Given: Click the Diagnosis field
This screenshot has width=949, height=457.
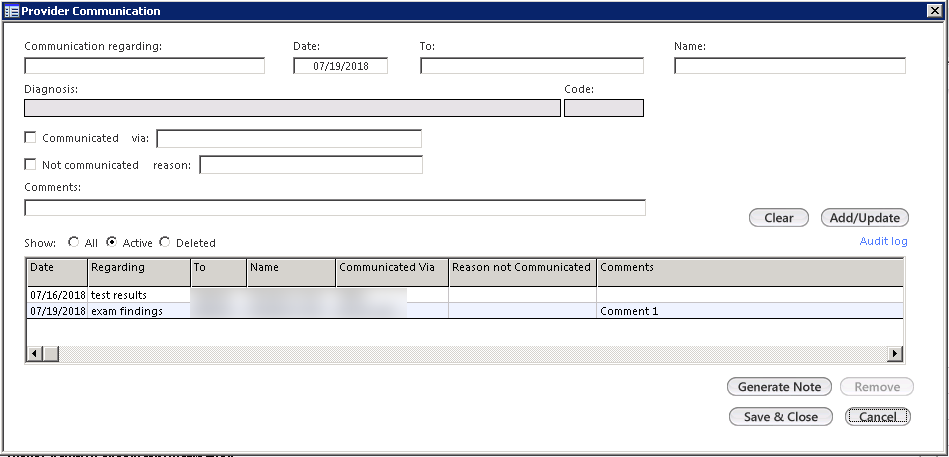Looking at the screenshot, I should coord(292,108).
